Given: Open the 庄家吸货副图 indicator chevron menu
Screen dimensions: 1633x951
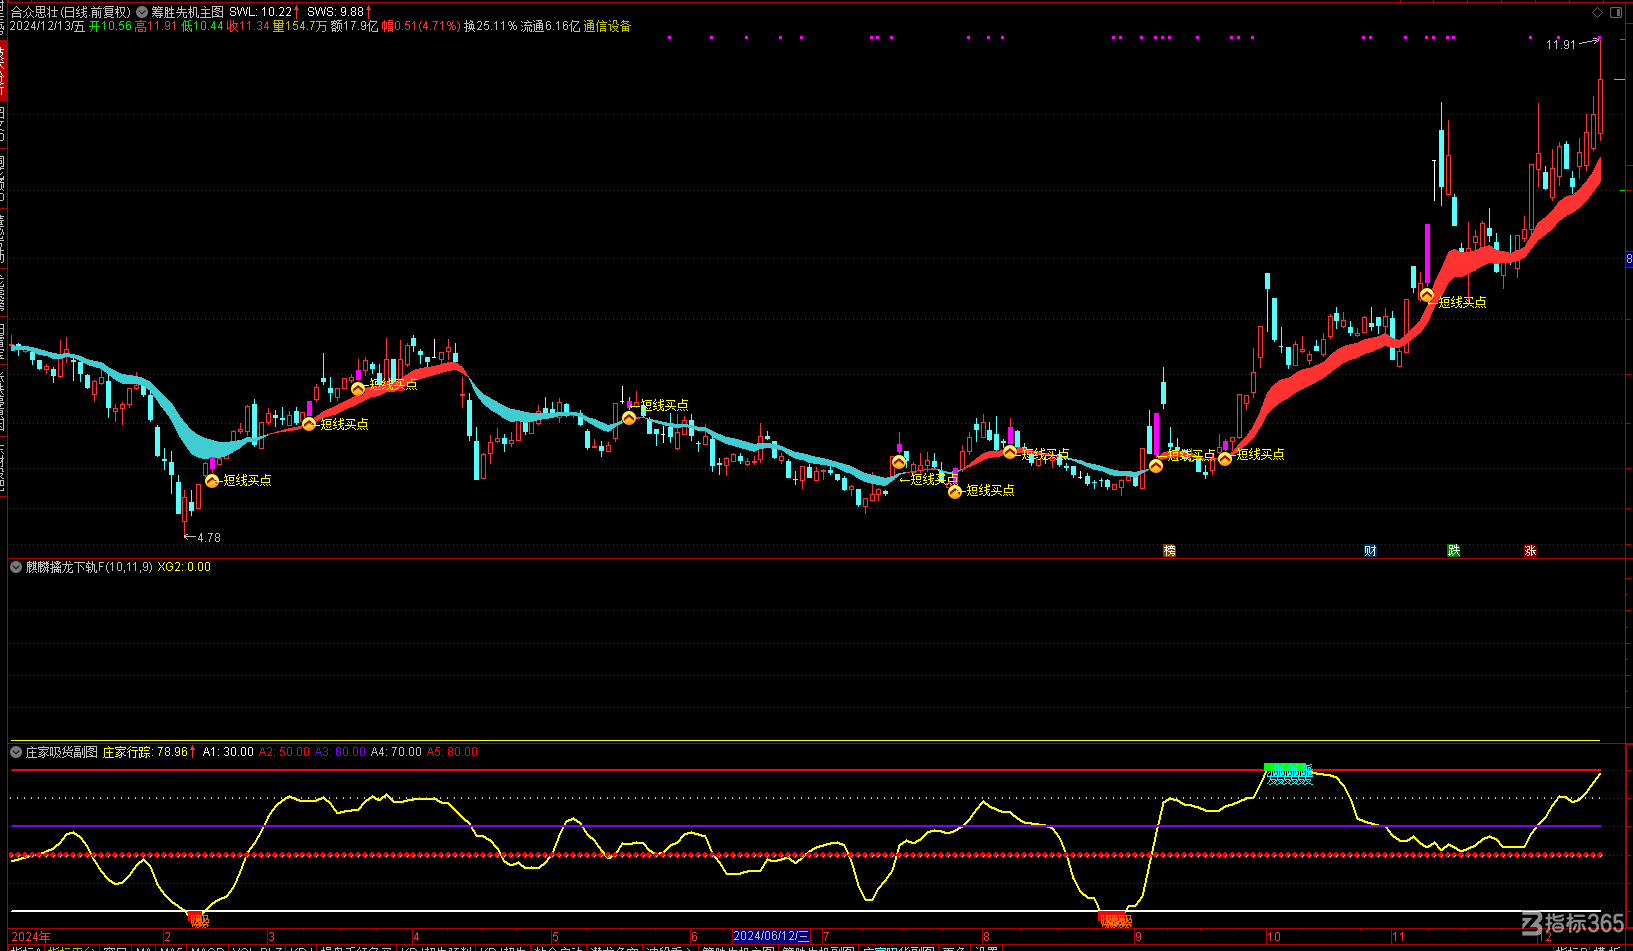Looking at the screenshot, I should pyautogui.click(x=16, y=752).
